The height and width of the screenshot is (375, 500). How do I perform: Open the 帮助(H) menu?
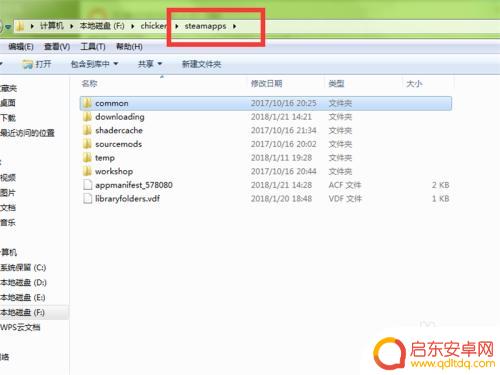coord(129,47)
